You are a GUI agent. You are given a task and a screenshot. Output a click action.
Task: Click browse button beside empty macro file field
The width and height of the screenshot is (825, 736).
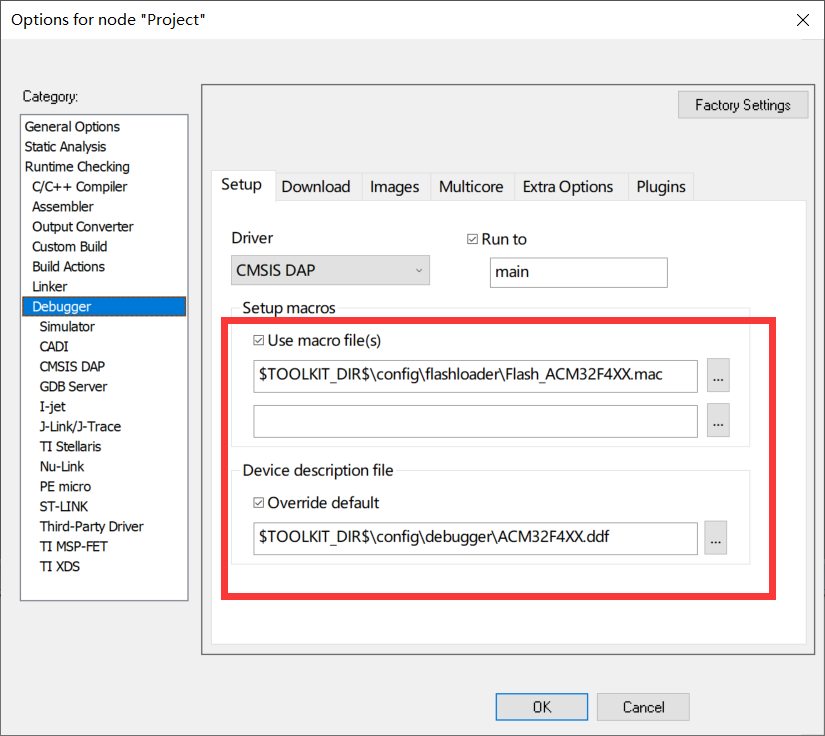718,422
